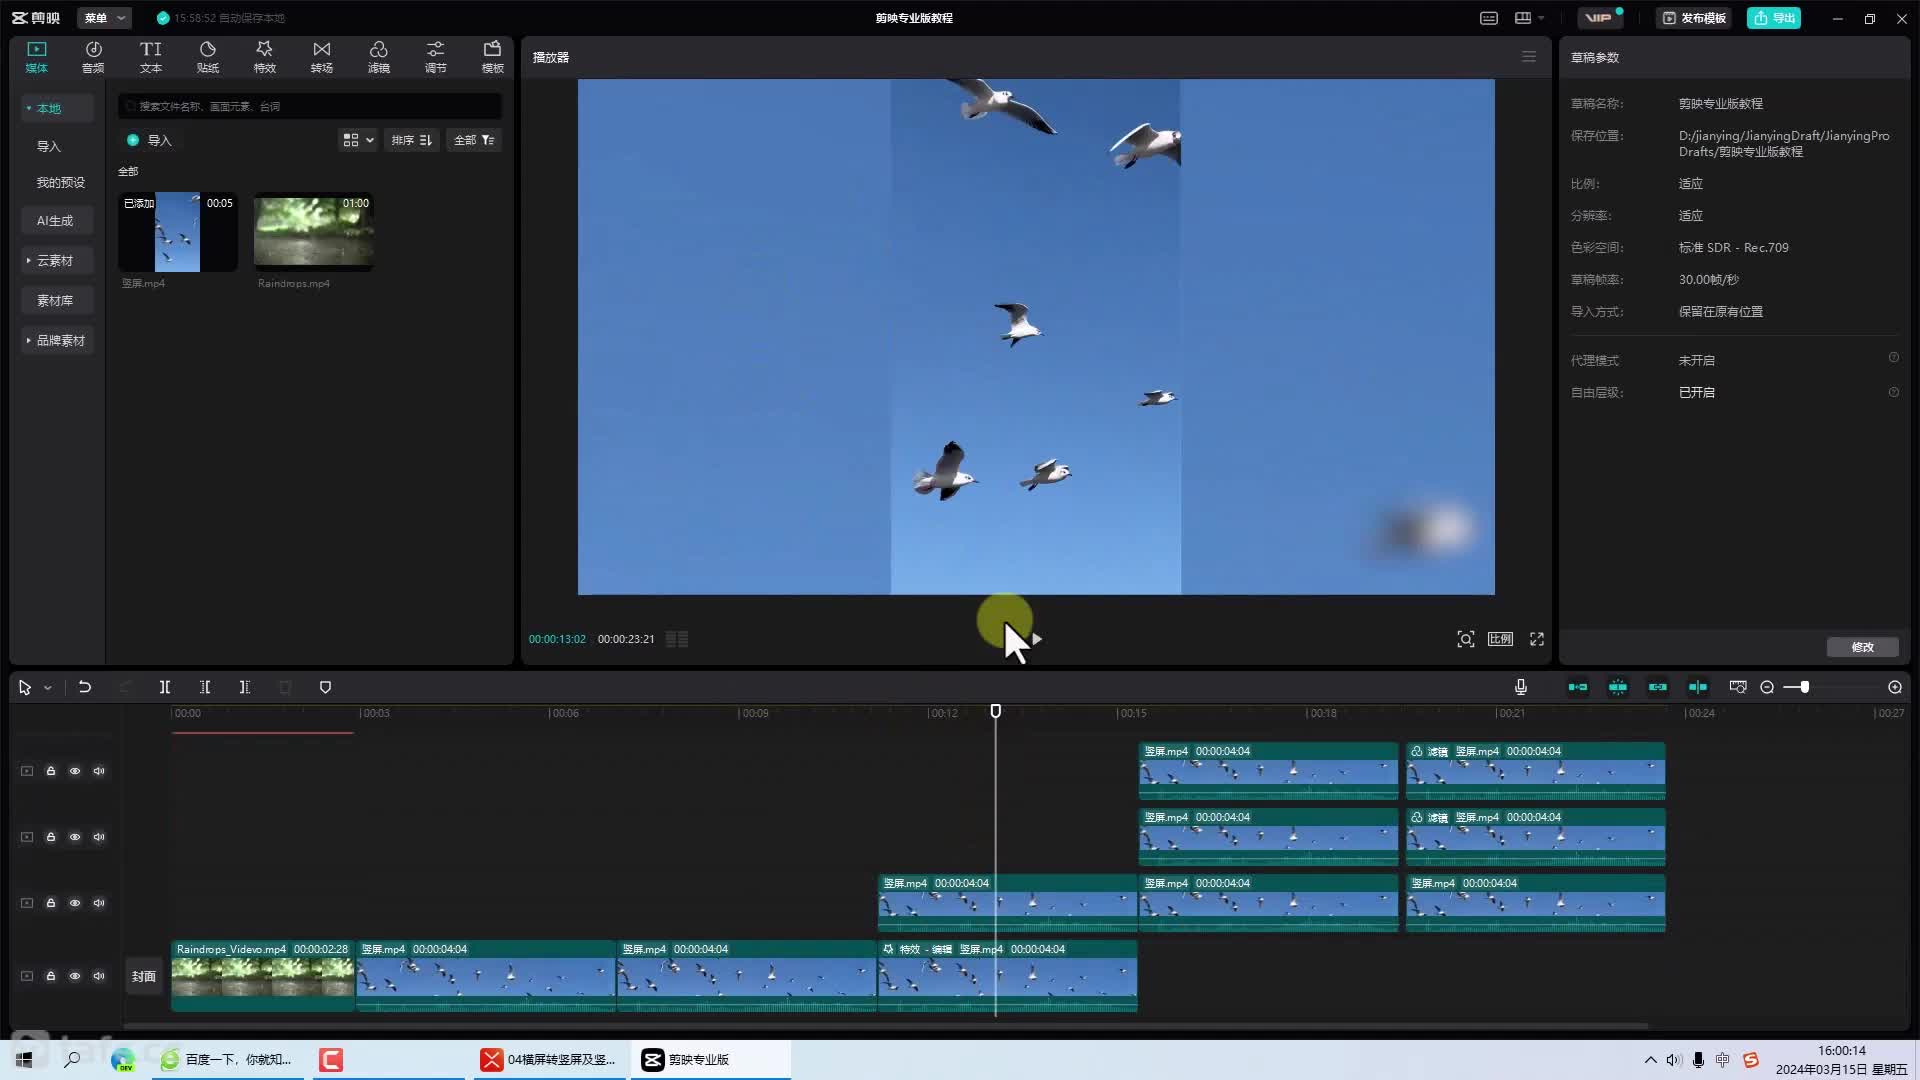Click the play button in player
Image resolution: width=1920 pixels, height=1080 pixels.
[1037, 639]
